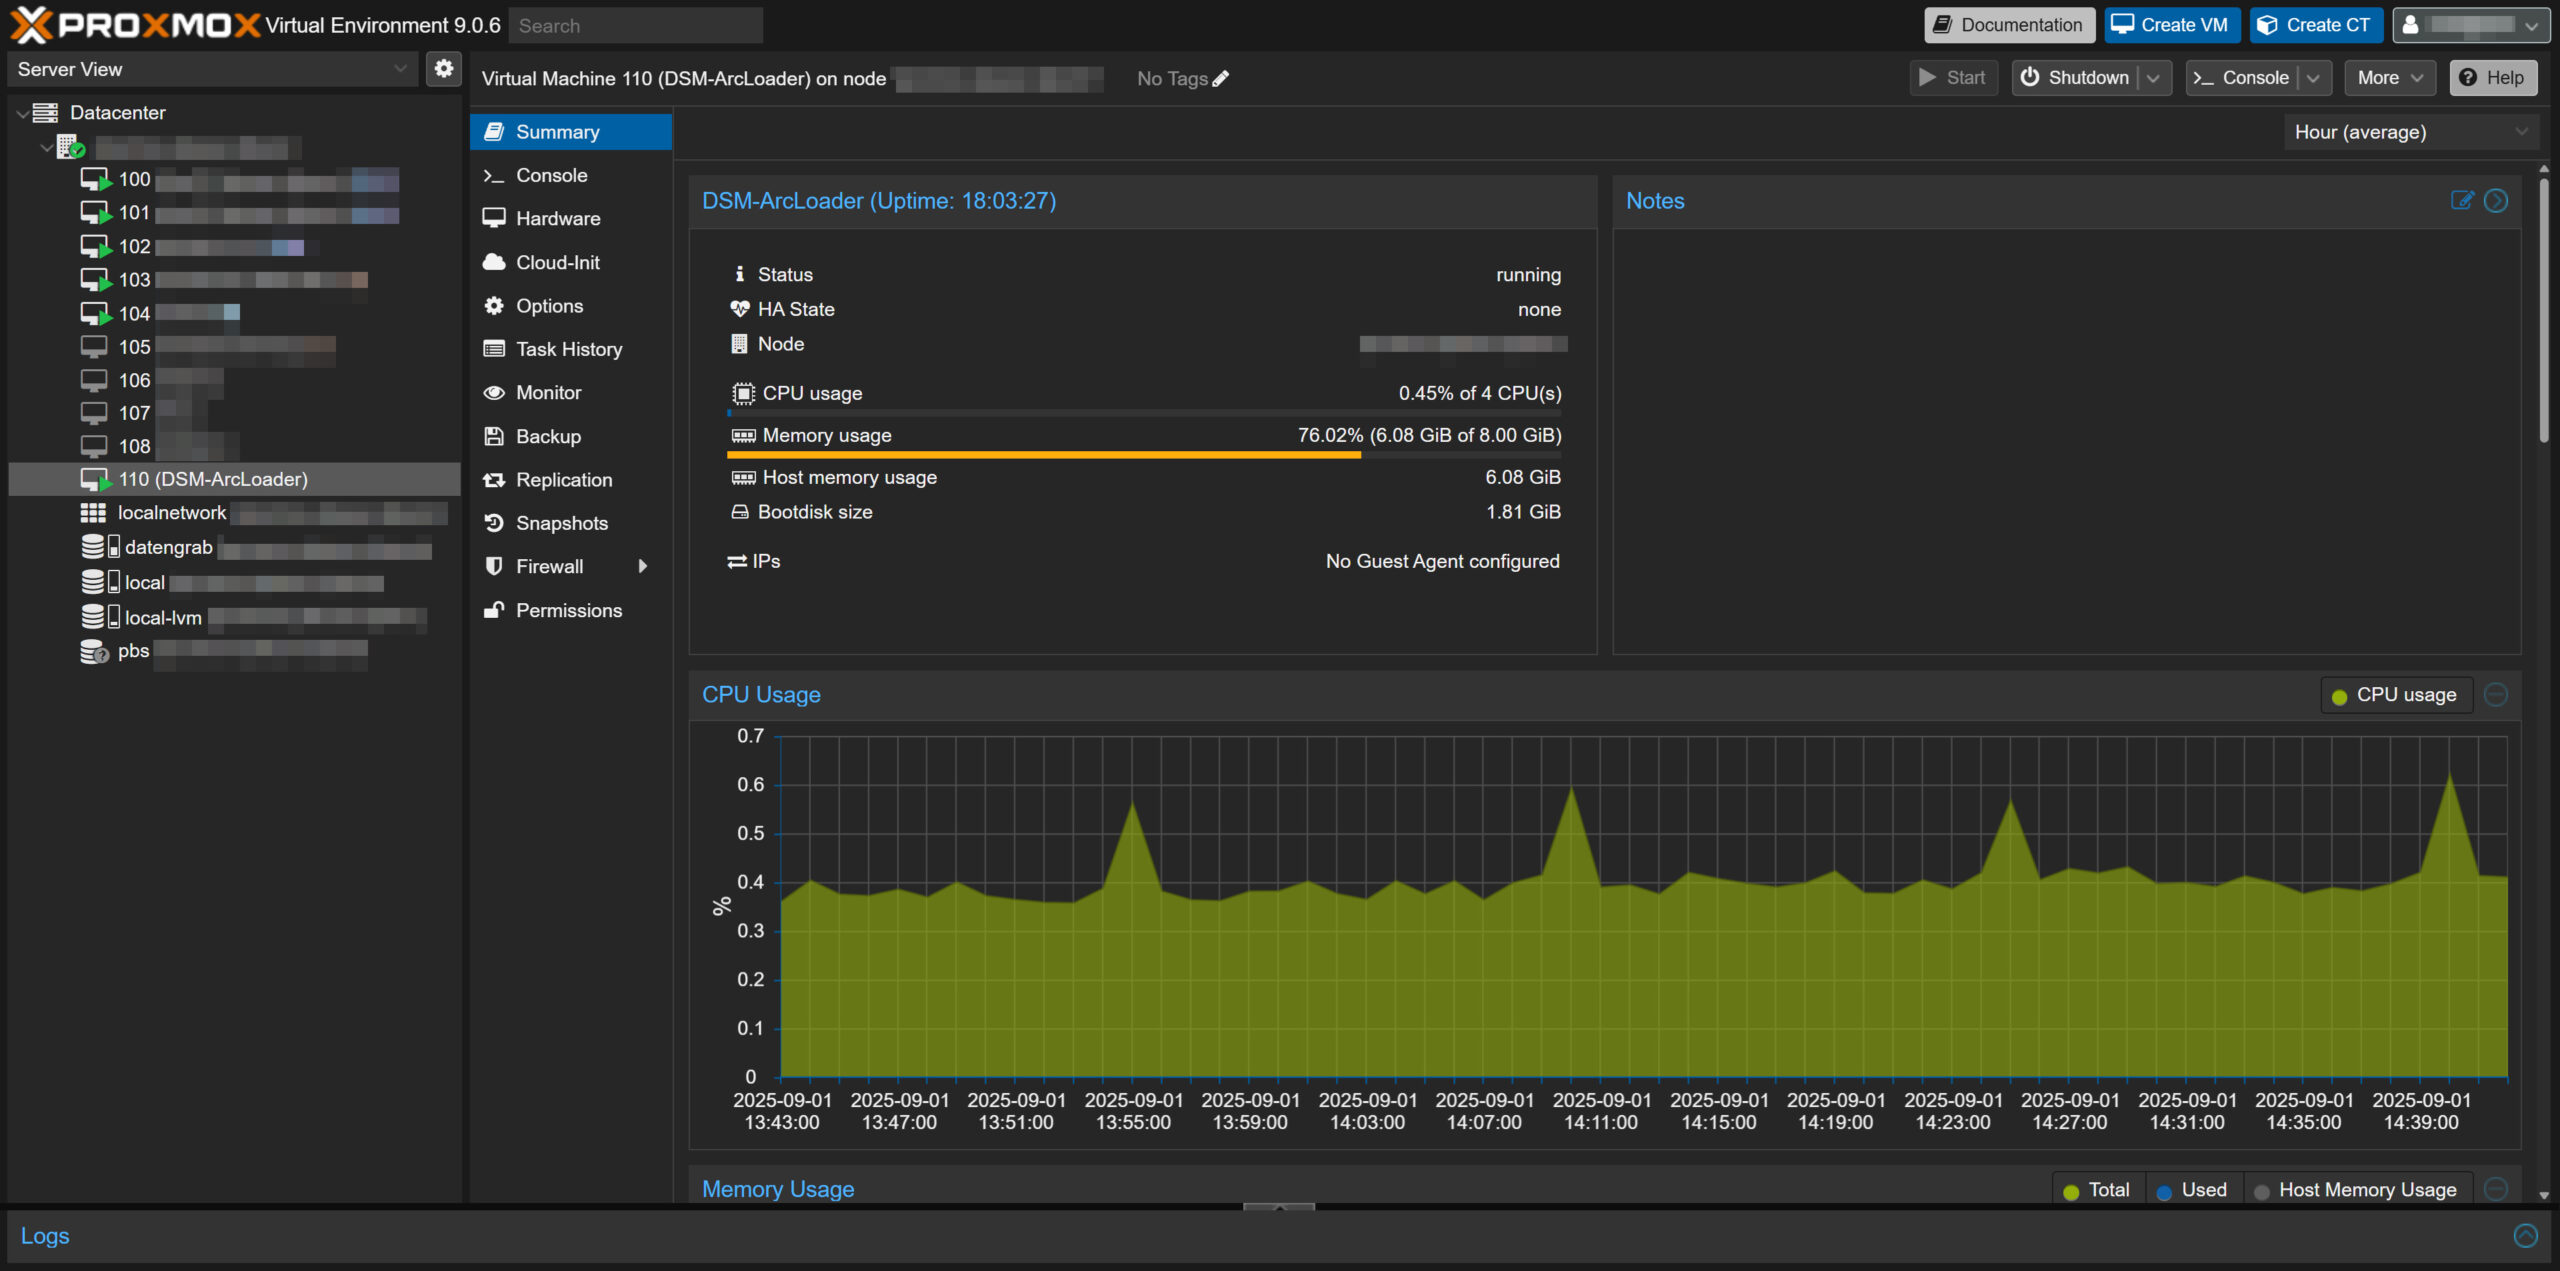The height and width of the screenshot is (1271, 2560).
Task: Edit notes via the Notes edit icon
Action: tap(2462, 201)
